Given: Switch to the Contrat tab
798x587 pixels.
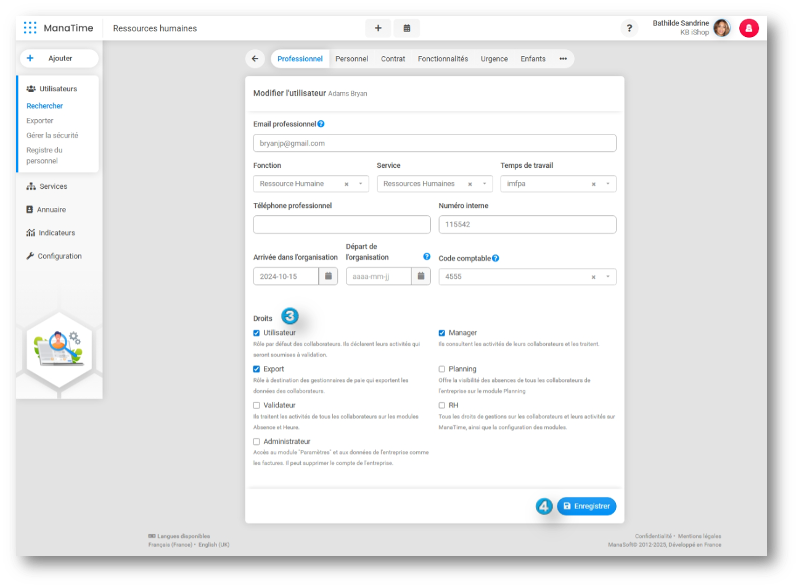Looking at the screenshot, I should (x=393, y=59).
